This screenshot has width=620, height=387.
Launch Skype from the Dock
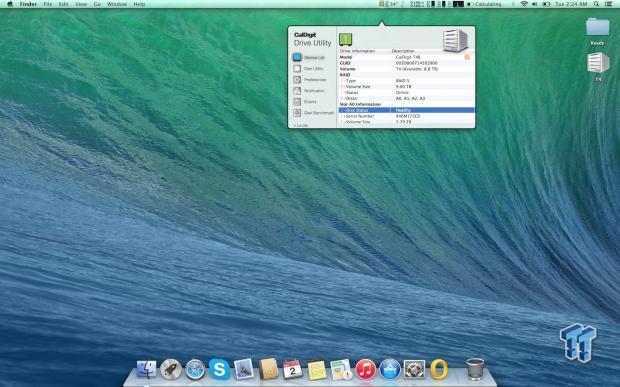[x=219, y=369]
